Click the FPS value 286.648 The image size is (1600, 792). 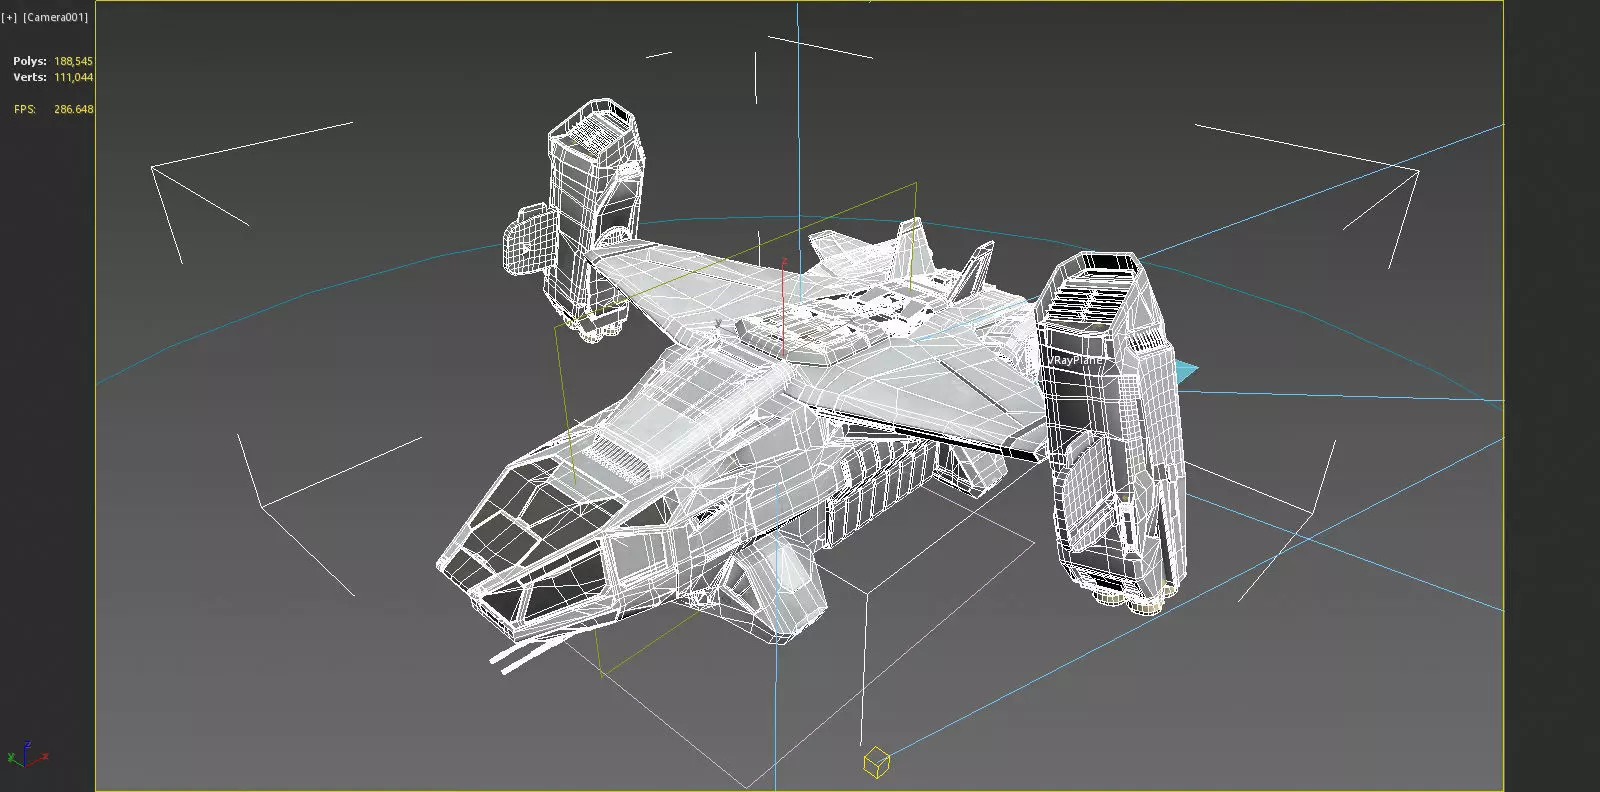74,109
